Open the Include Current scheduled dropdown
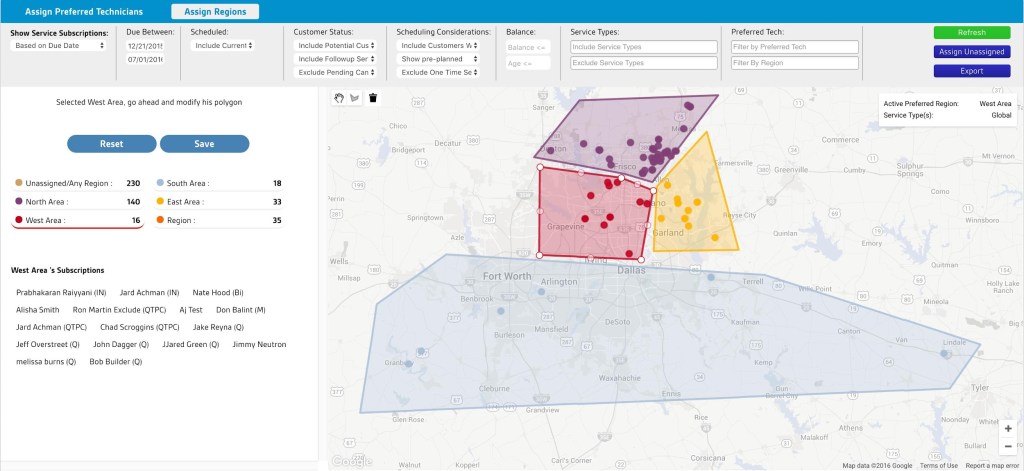The height and width of the screenshot is (471, 1024). tap(223, 46)
